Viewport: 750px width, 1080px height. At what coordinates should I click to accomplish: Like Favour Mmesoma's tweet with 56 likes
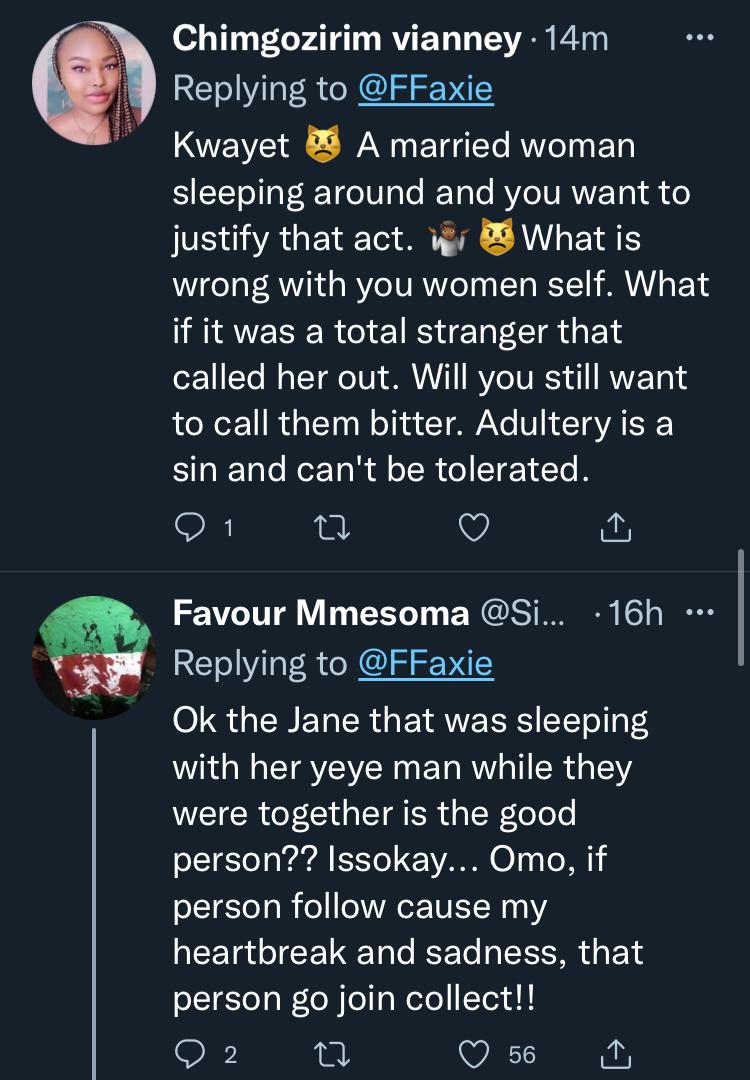pos(474,1052)
